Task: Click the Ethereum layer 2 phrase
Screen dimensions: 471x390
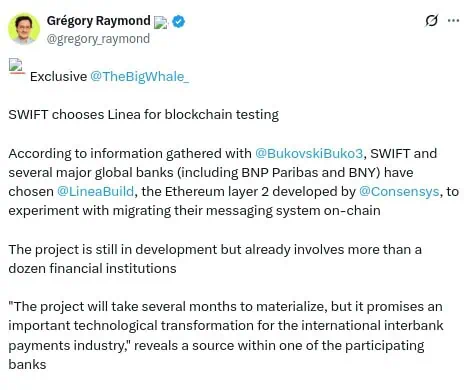Action: [217, 192]
